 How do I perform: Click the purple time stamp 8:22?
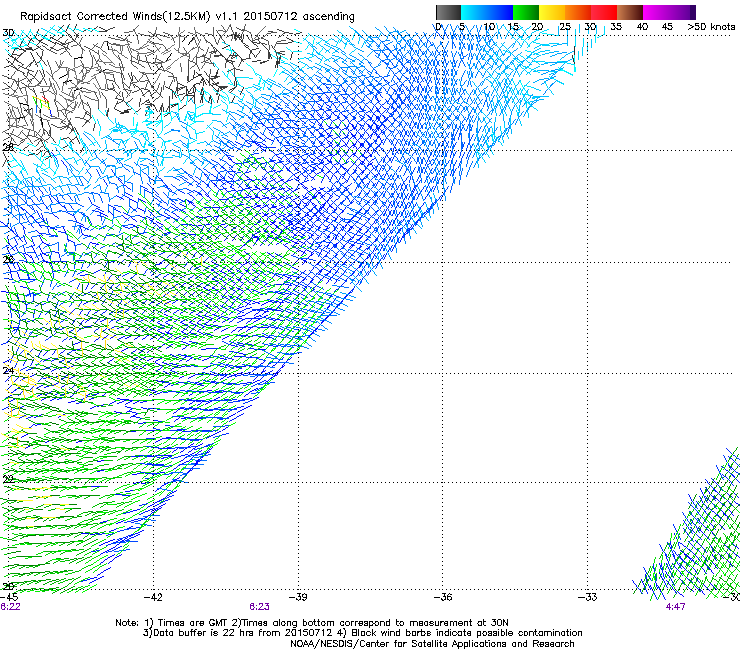coord(10,607)
